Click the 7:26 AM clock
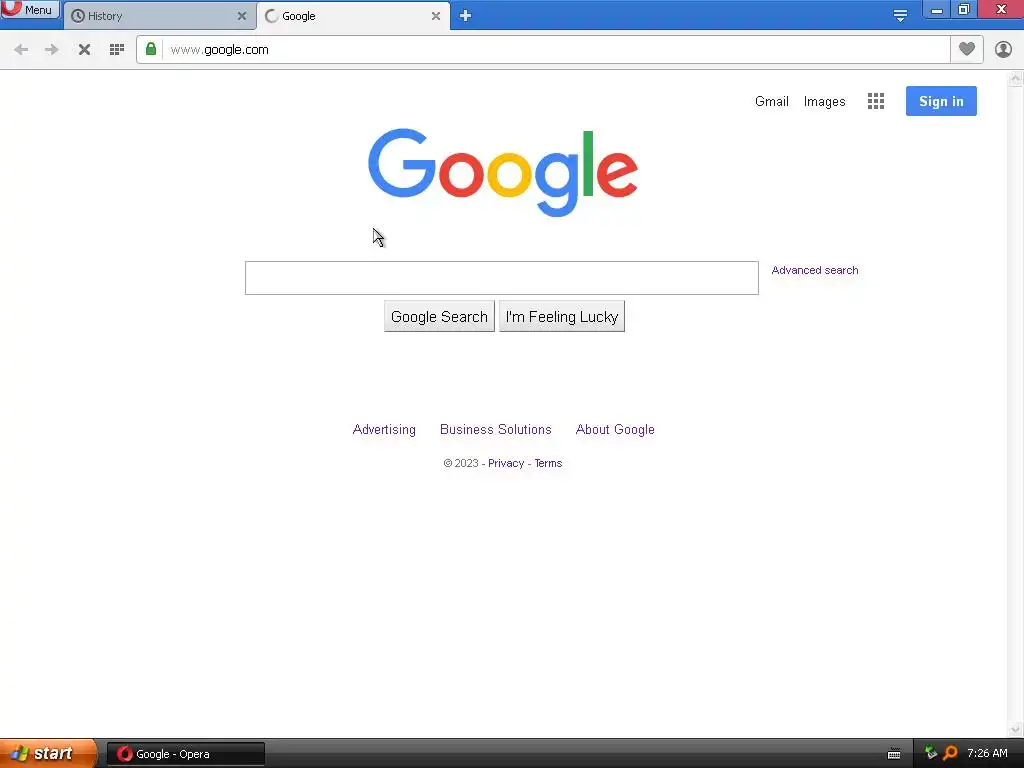 (x=987, y=754)
